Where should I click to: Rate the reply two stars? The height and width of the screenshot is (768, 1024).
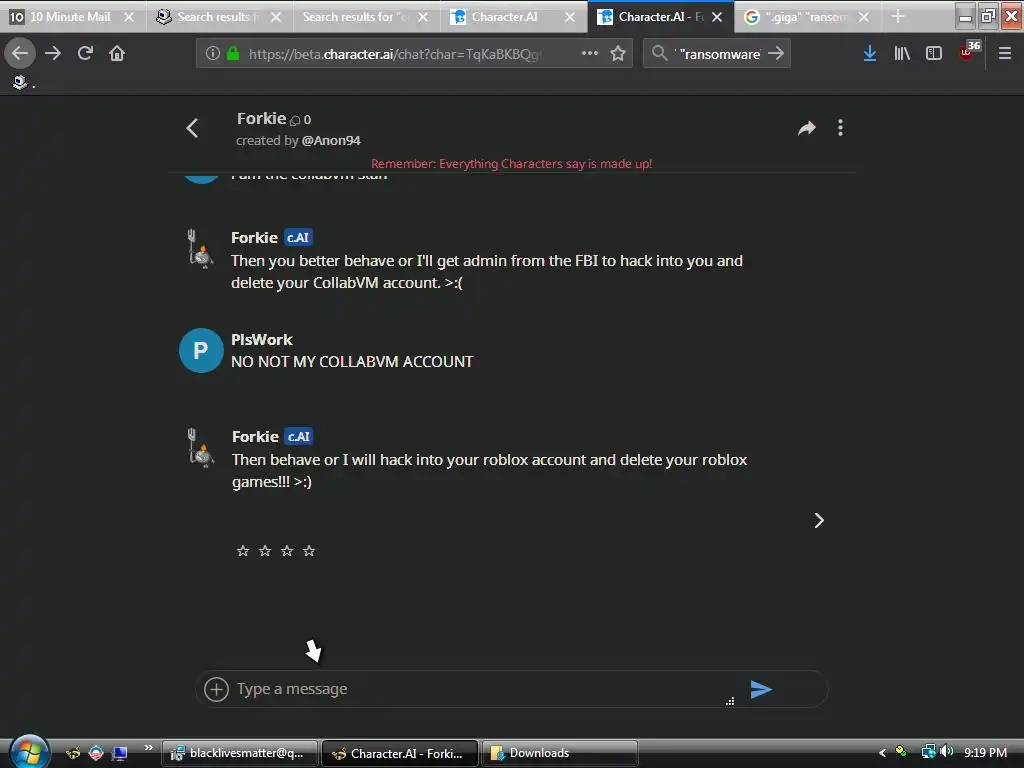[x=264, y=551]
